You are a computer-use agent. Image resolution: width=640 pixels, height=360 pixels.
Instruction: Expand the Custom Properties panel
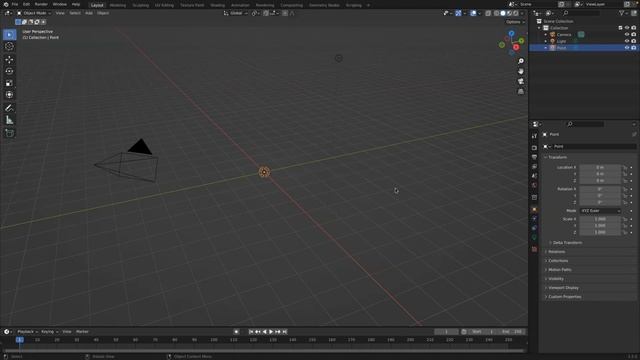(x=564, y=297)
